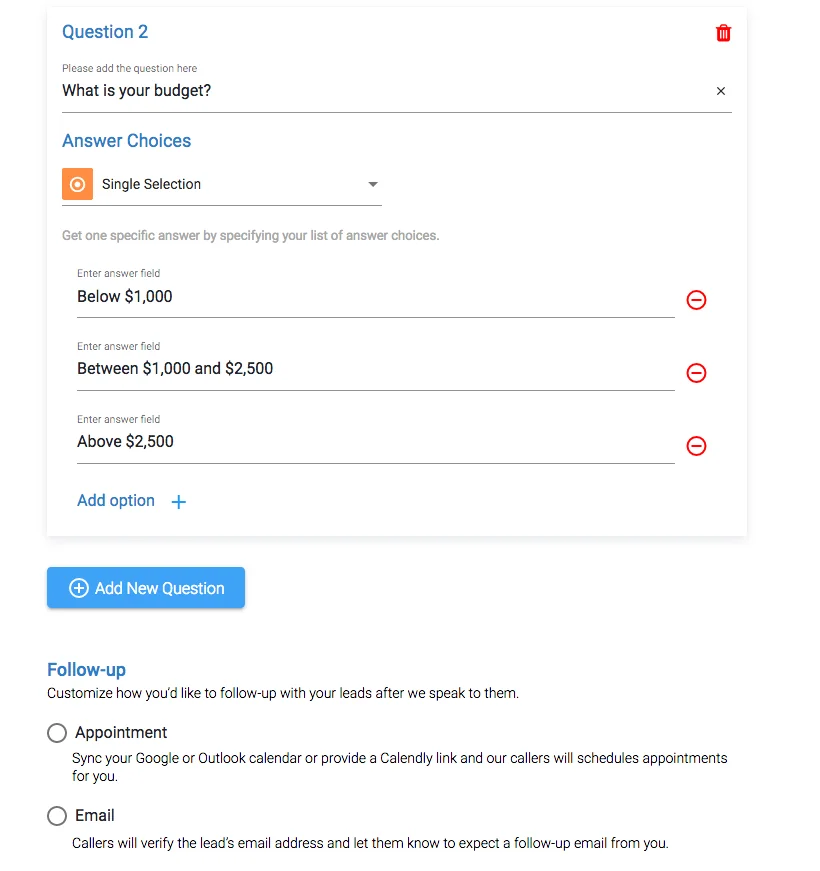This screenshot has height=871, width=820.
Task: Remove the "Below $1,000" answer option
Action: coord(697,299)
